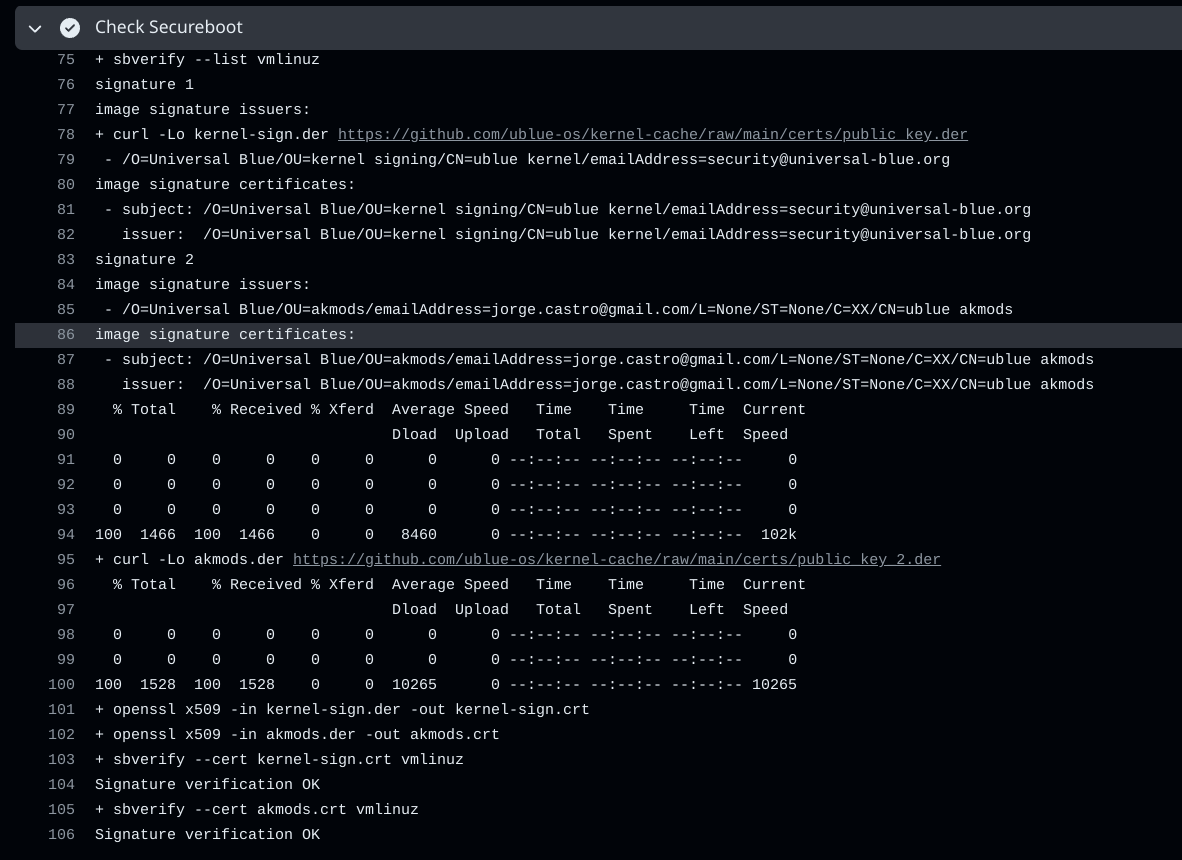Click "Signature verification OK" on line 106
1182x860 pixels.
pyautogui.click(x=207, y=834)
